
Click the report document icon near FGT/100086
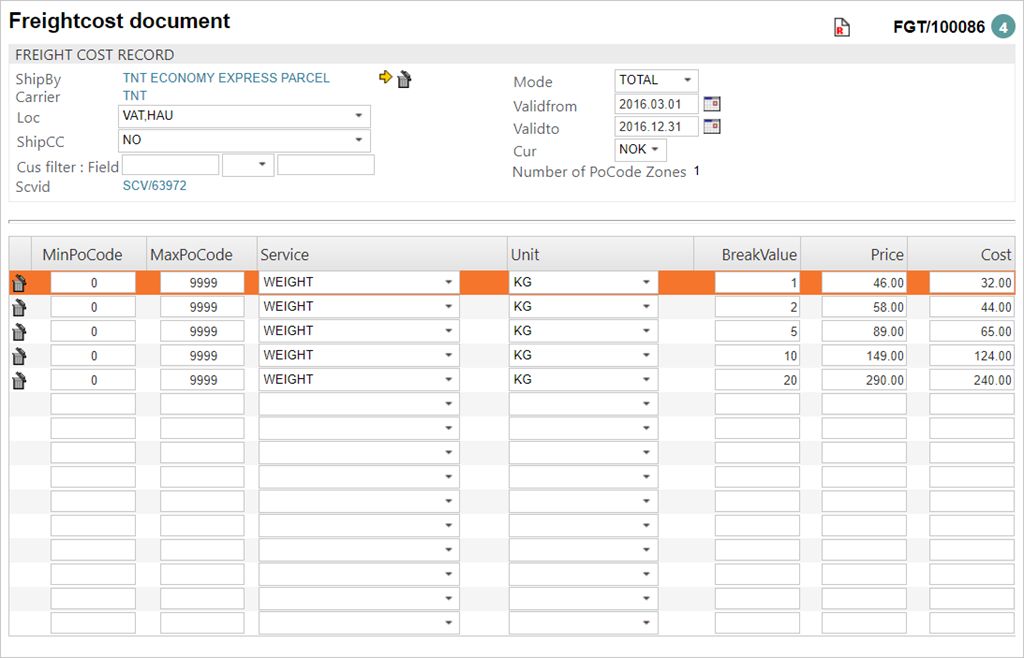(x=841, y=28)
